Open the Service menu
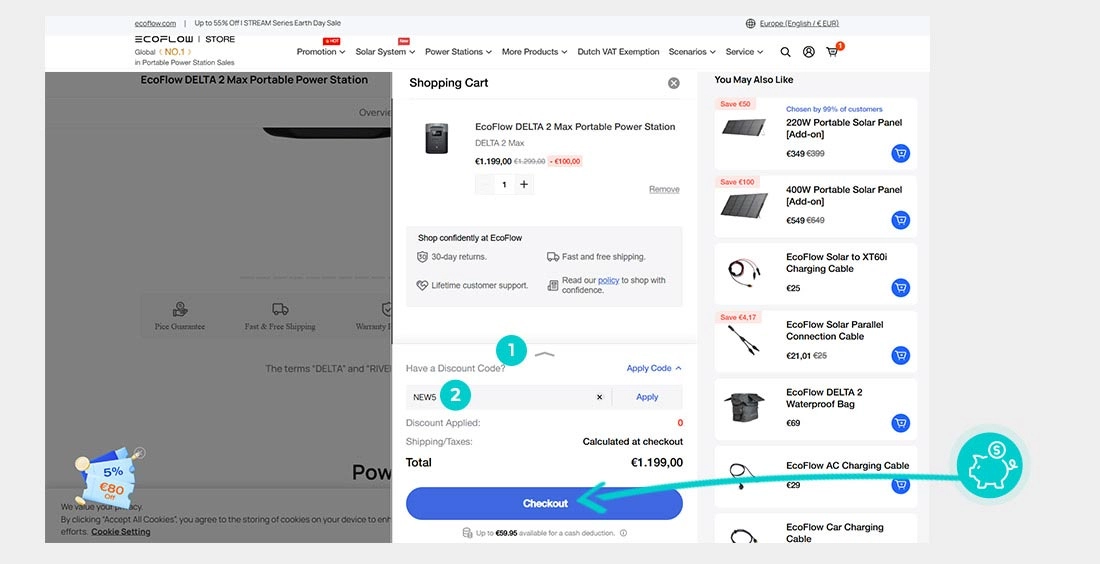Image resolution: width=1100 pixels, height=564 pixels. coord(744,52)
